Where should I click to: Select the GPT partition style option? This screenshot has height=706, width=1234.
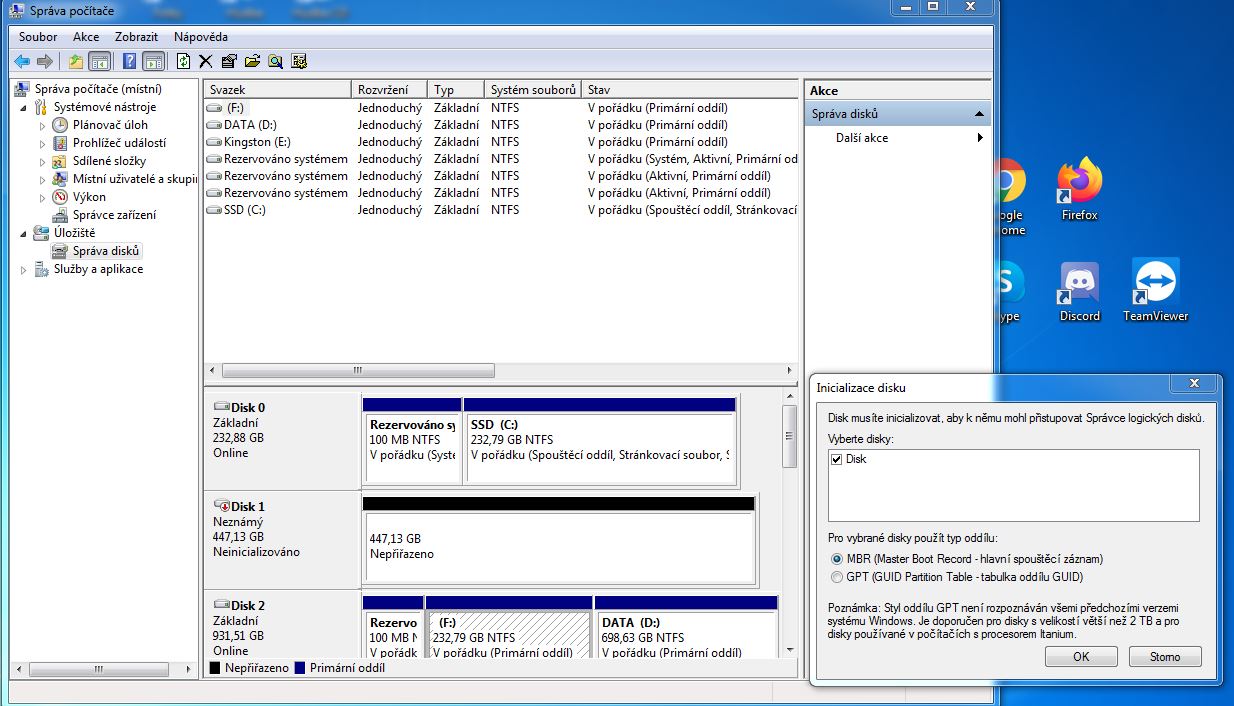point(837,577)
